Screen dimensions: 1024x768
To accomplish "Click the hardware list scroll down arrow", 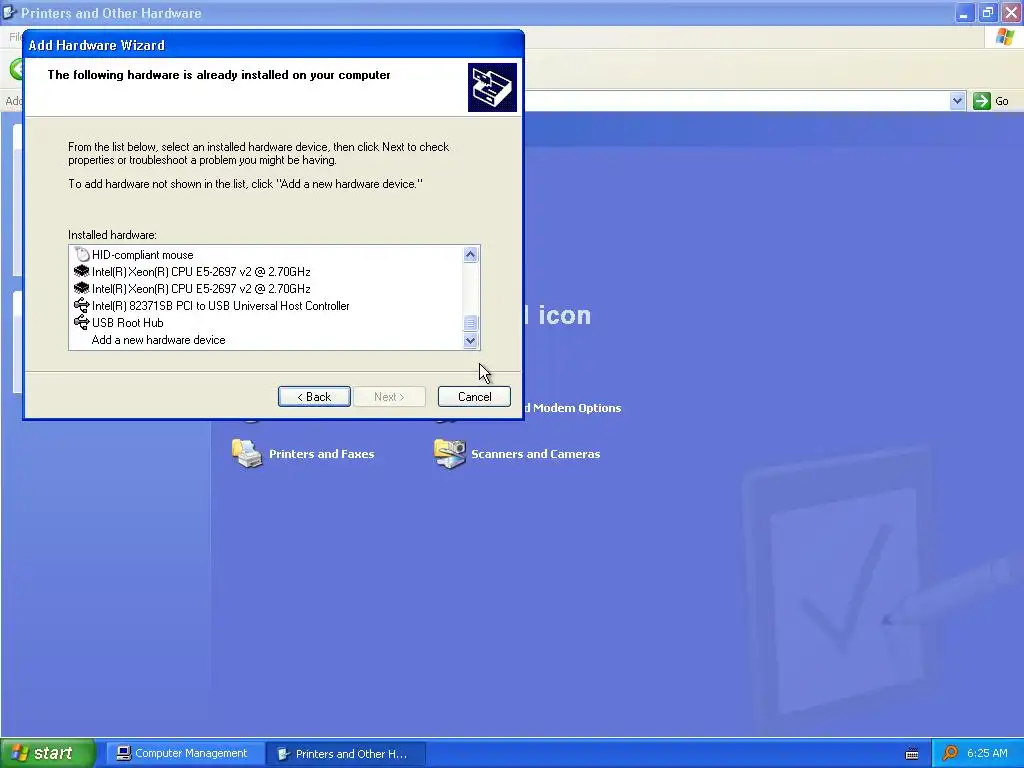I will point(470,340).
